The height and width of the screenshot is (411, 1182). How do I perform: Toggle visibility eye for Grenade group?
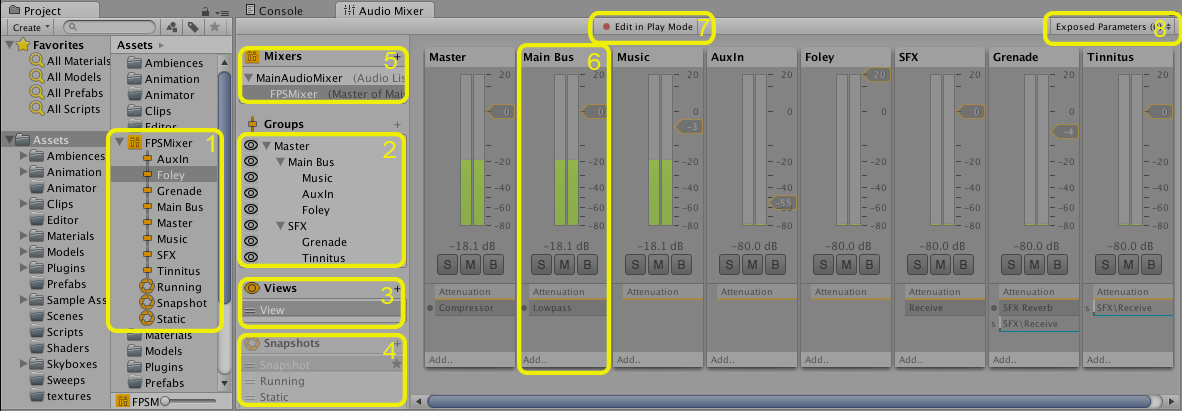251,241
